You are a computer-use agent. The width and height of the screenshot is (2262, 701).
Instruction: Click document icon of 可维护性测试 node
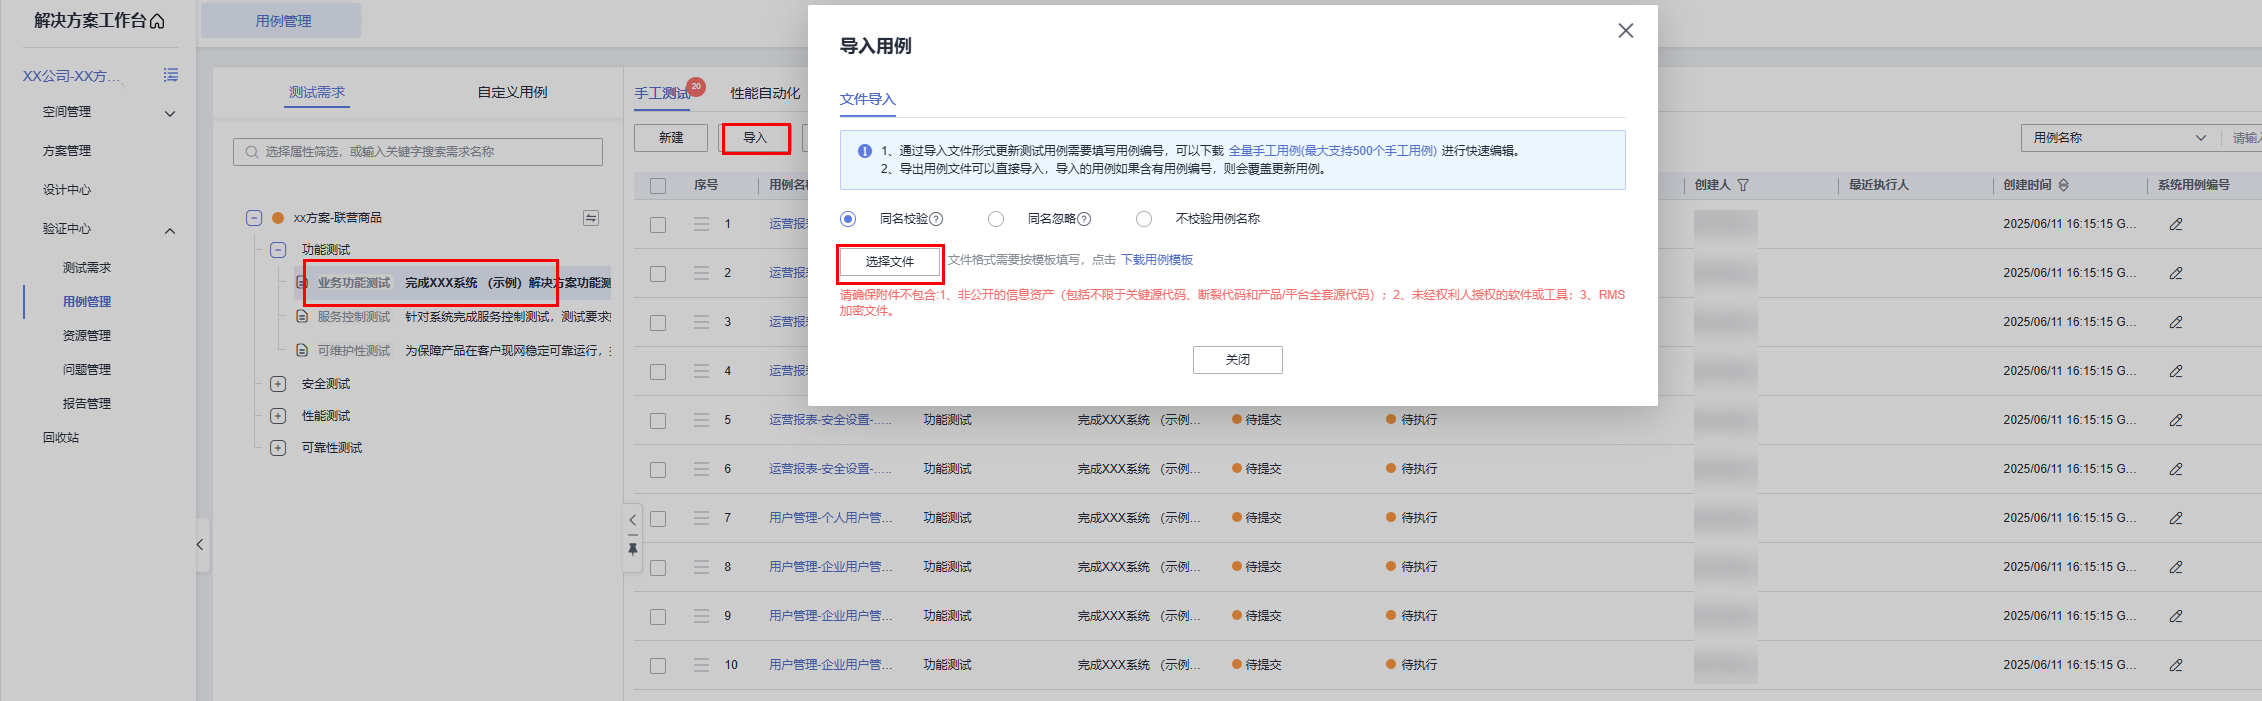point(302,351)
